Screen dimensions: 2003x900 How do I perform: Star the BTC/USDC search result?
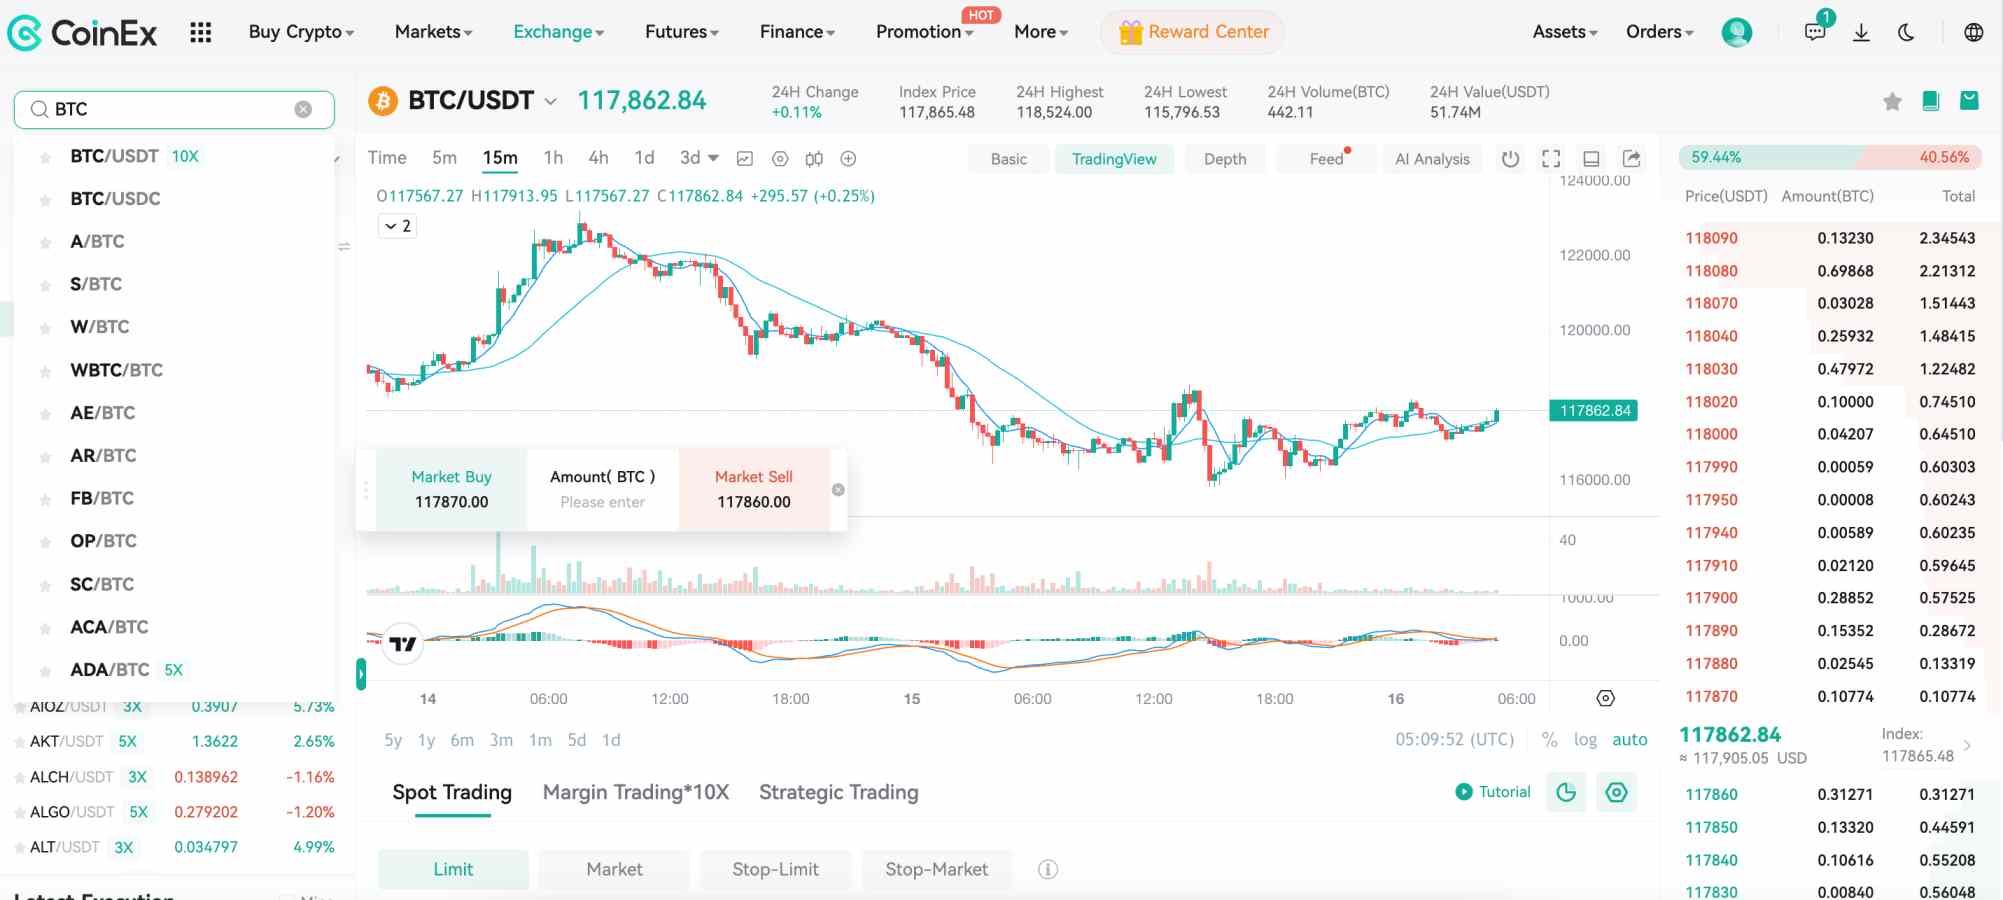[x=45, y=199]
